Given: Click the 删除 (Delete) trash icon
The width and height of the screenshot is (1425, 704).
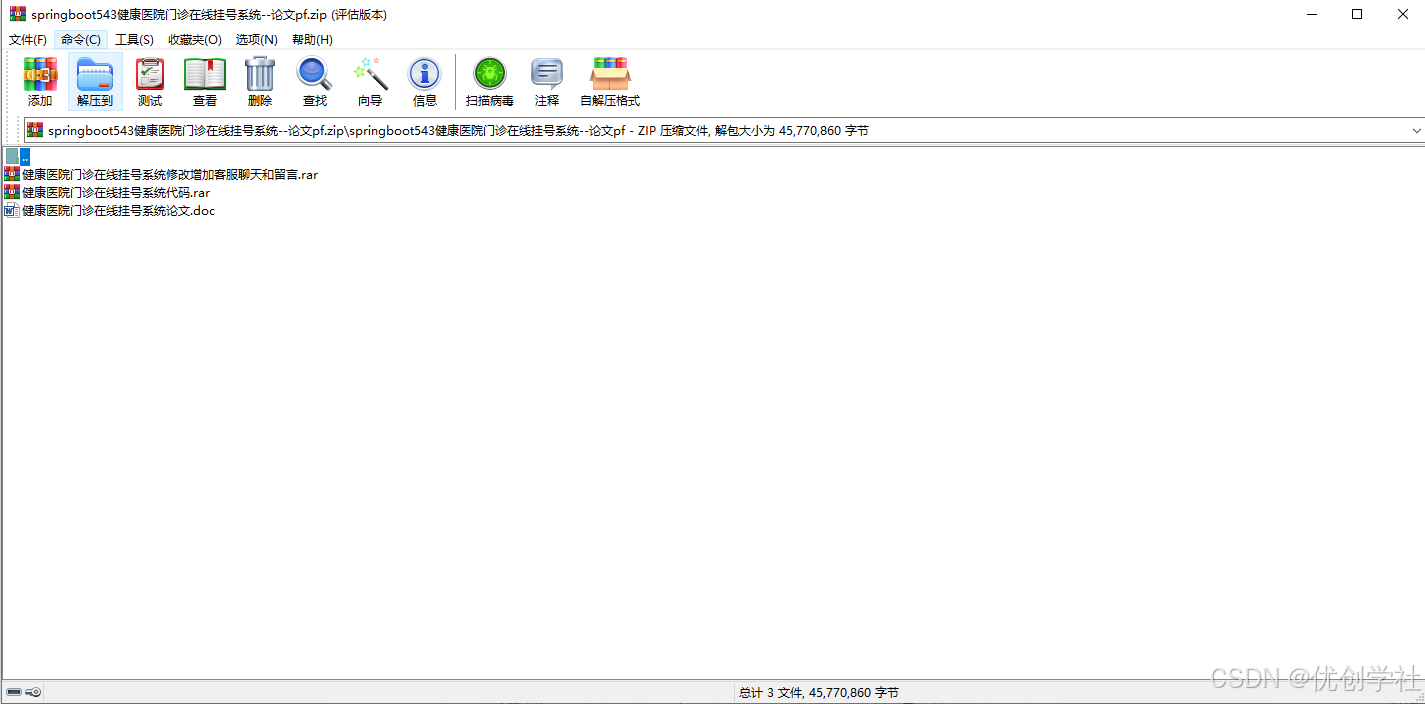Looking at the screenshot, I should point(260,81).
